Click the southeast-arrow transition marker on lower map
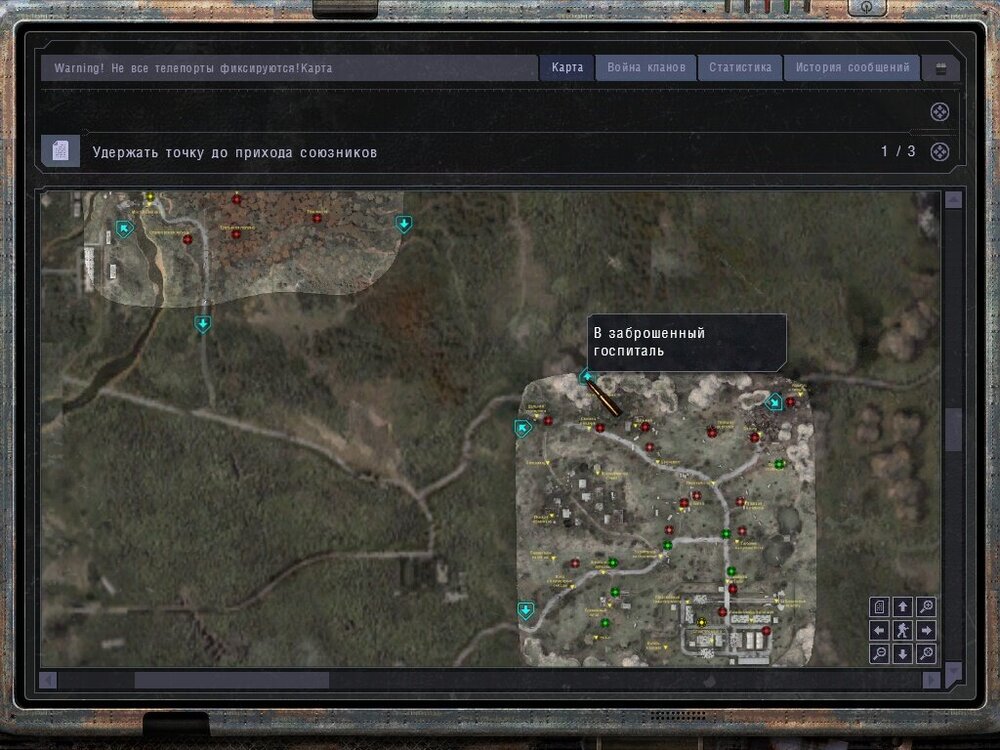This screenshot has height=750, width=1000. (774, 402)
